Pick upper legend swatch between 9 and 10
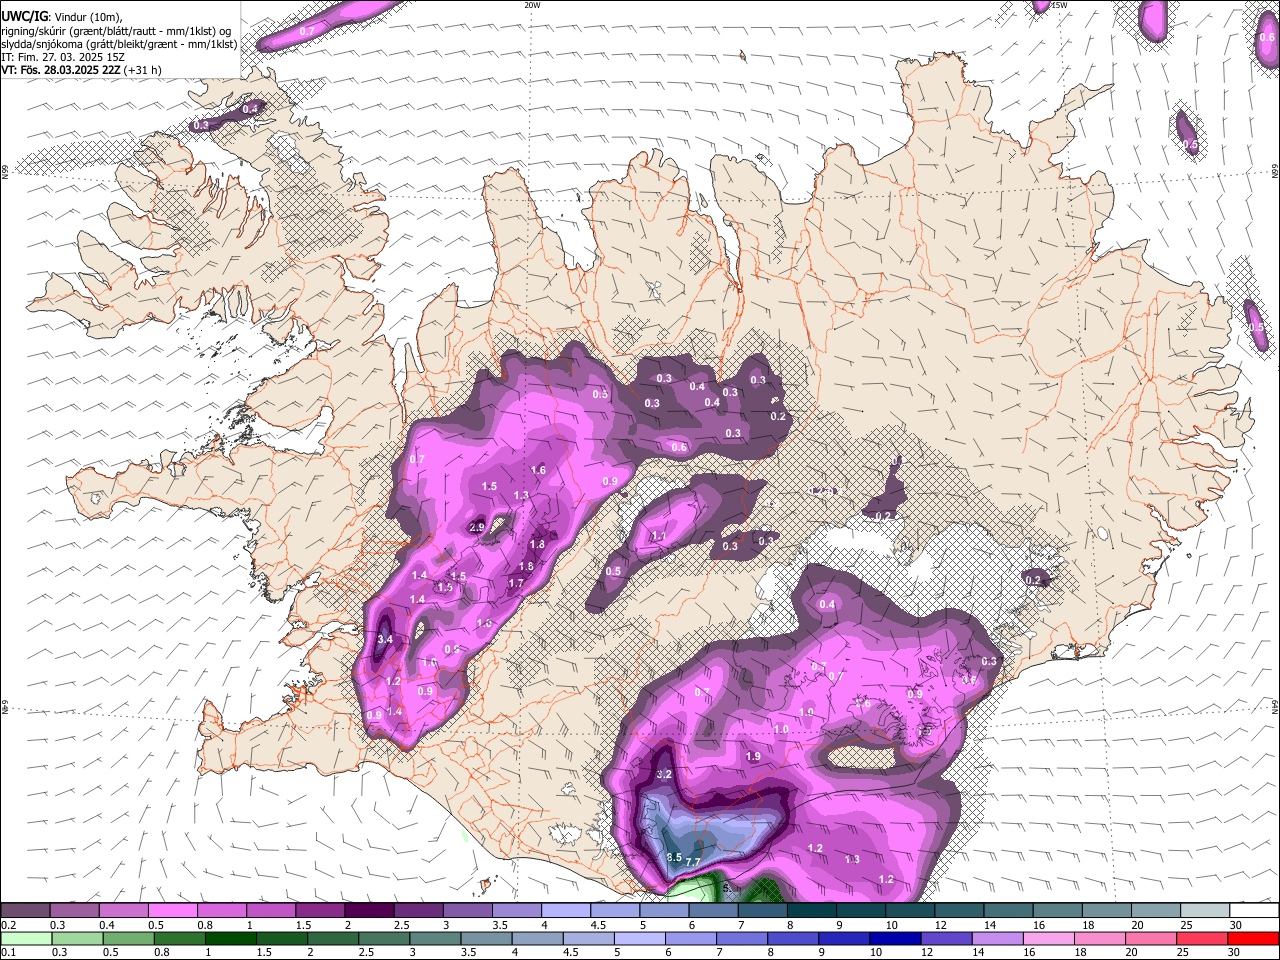 tap(860, 910)
